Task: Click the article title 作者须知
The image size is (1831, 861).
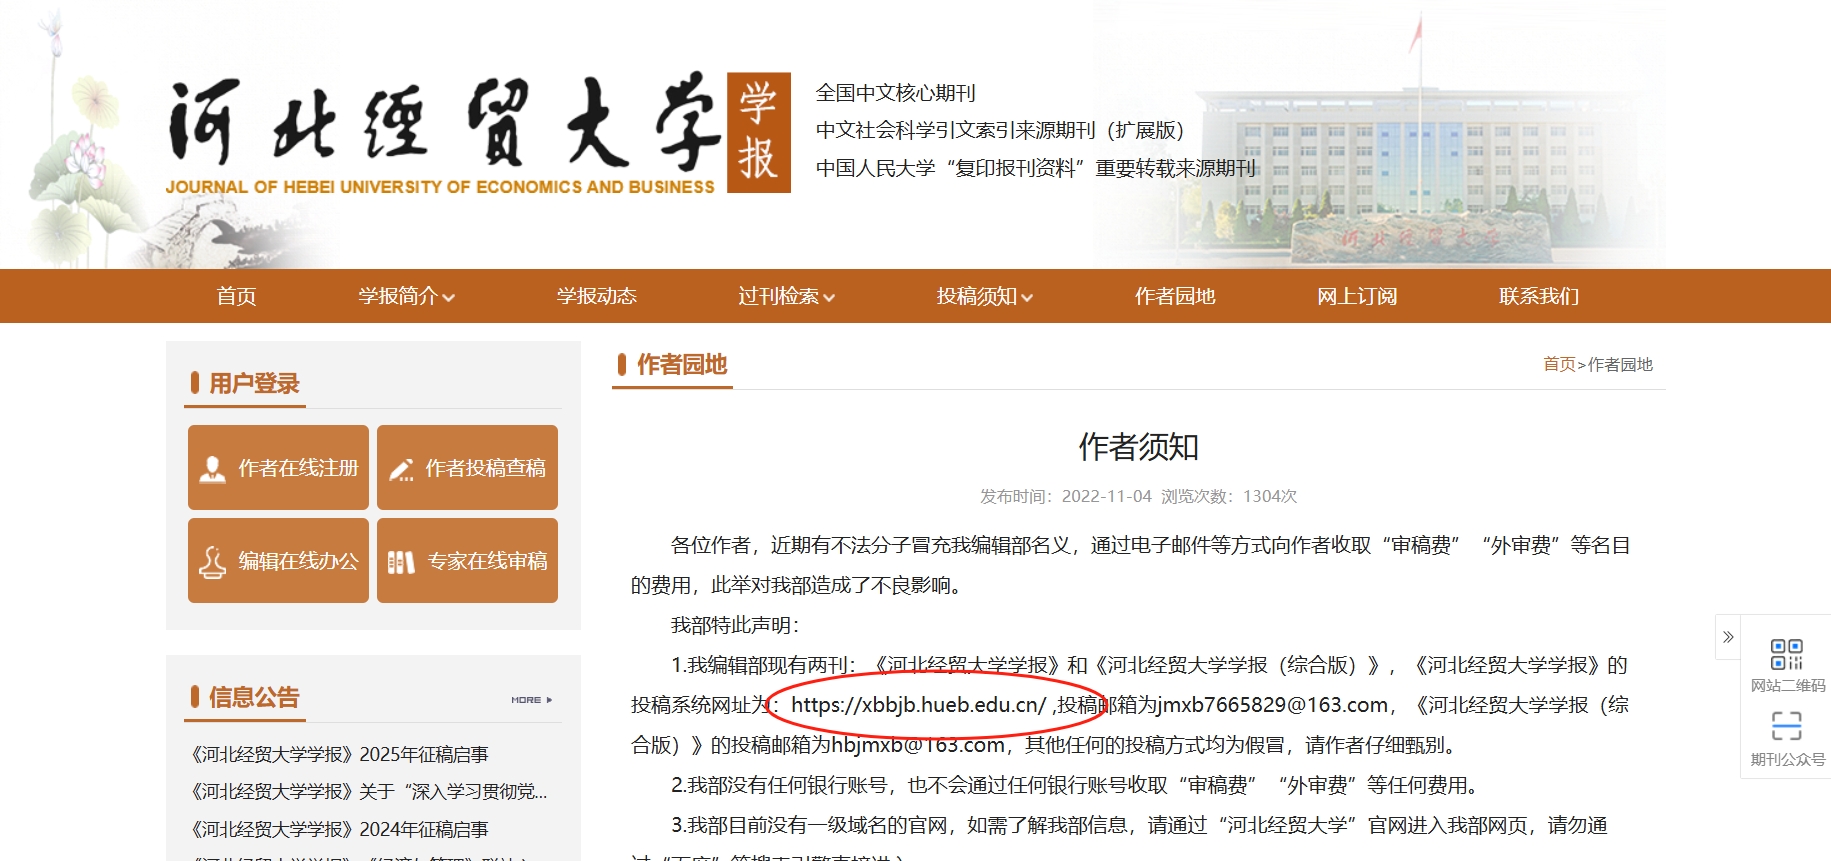Action: coord(1138,447)
